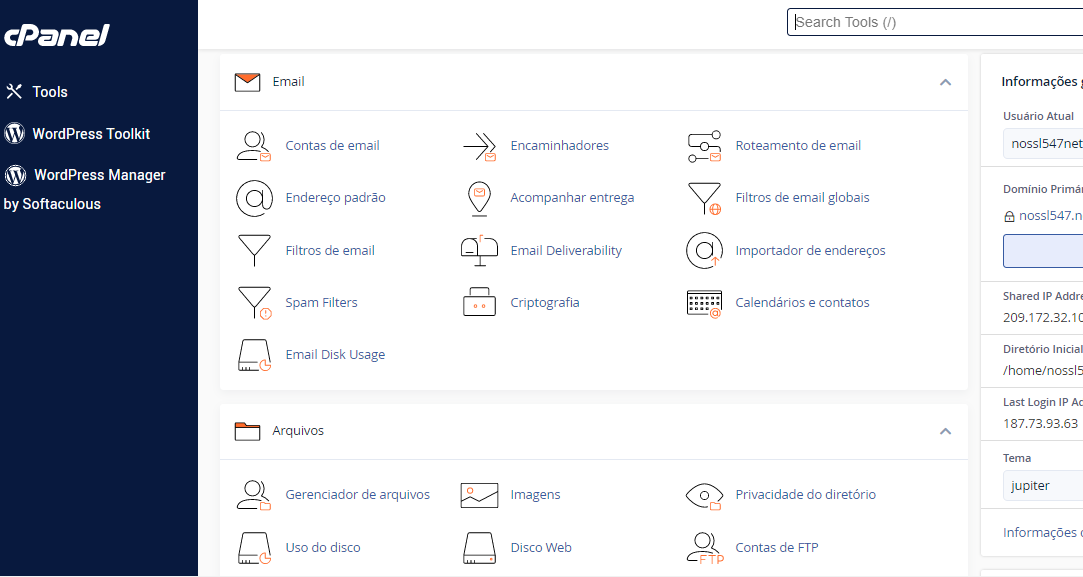
Task: Open Tools in the sidebar
Action: coord(50,92)
